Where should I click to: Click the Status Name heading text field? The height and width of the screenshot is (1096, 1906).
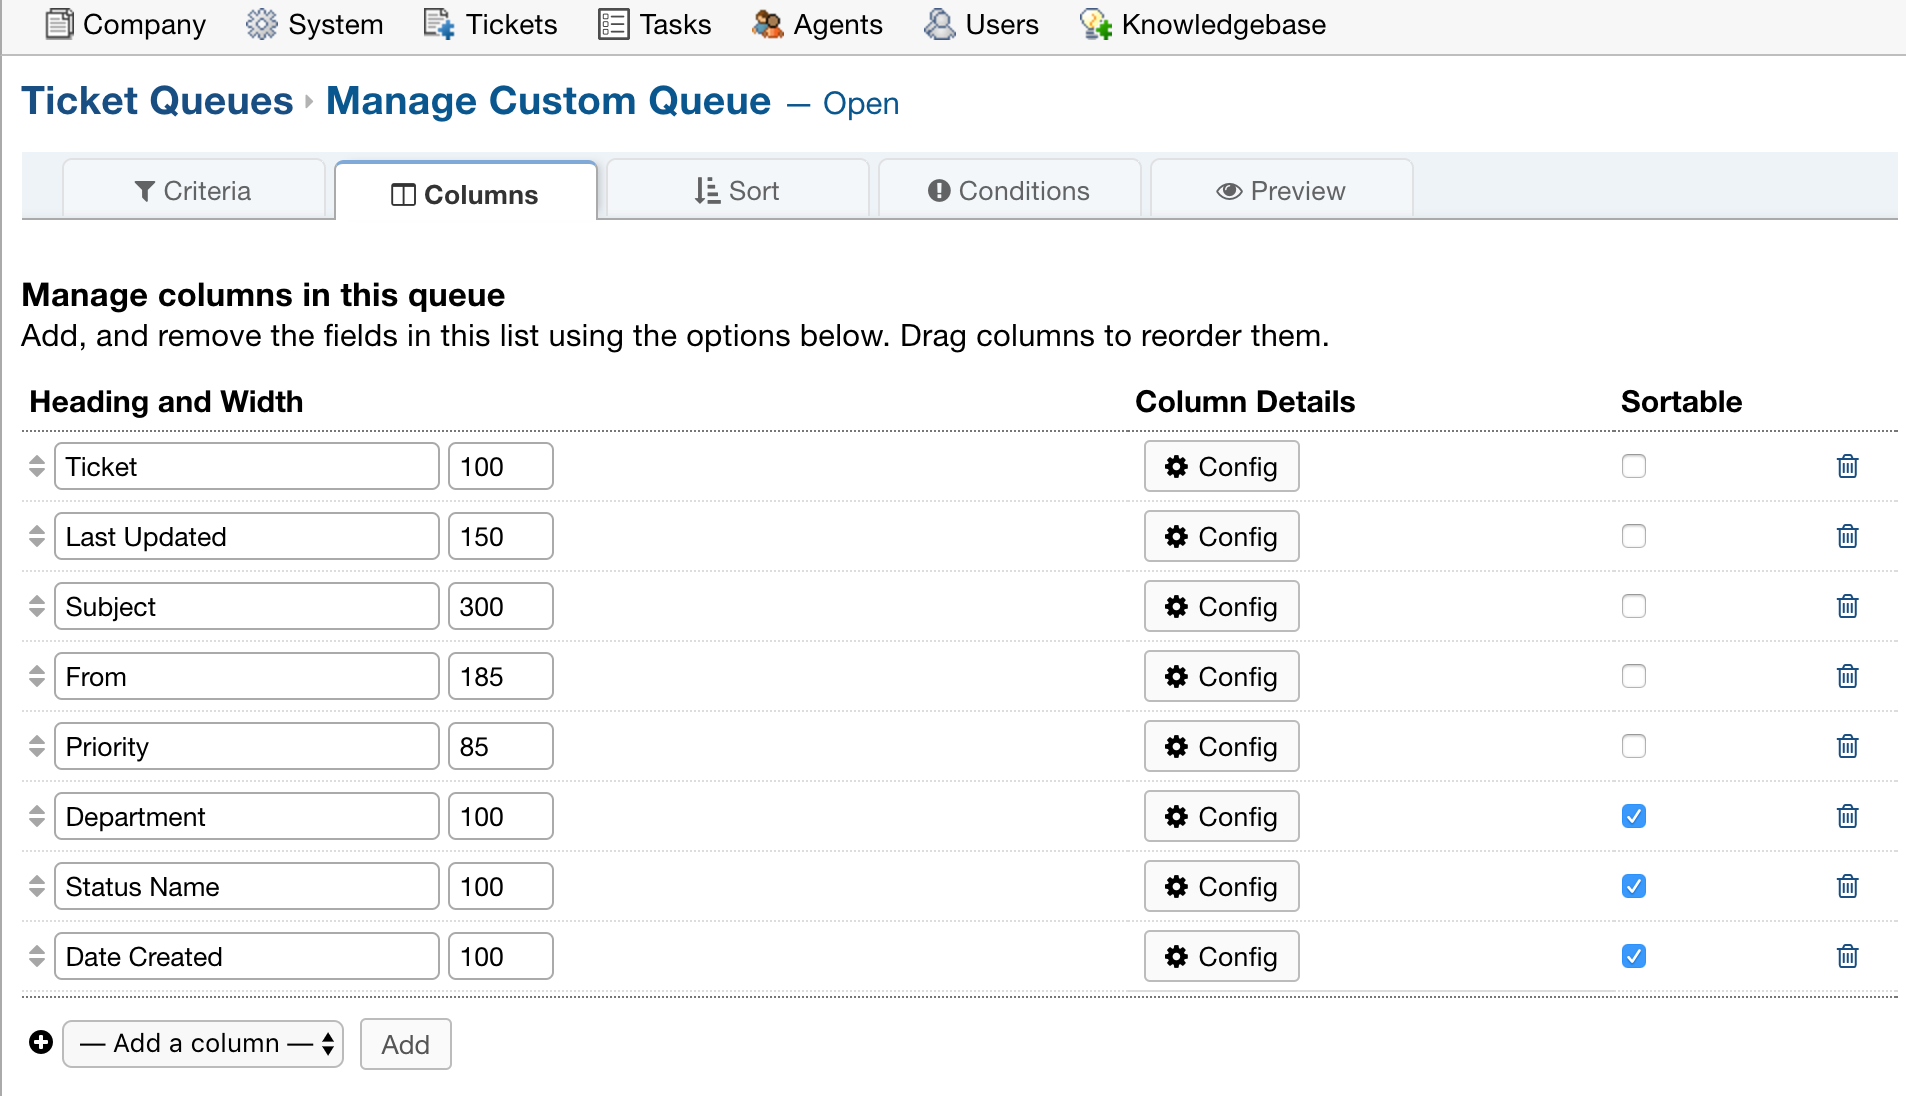coord(246,886)
